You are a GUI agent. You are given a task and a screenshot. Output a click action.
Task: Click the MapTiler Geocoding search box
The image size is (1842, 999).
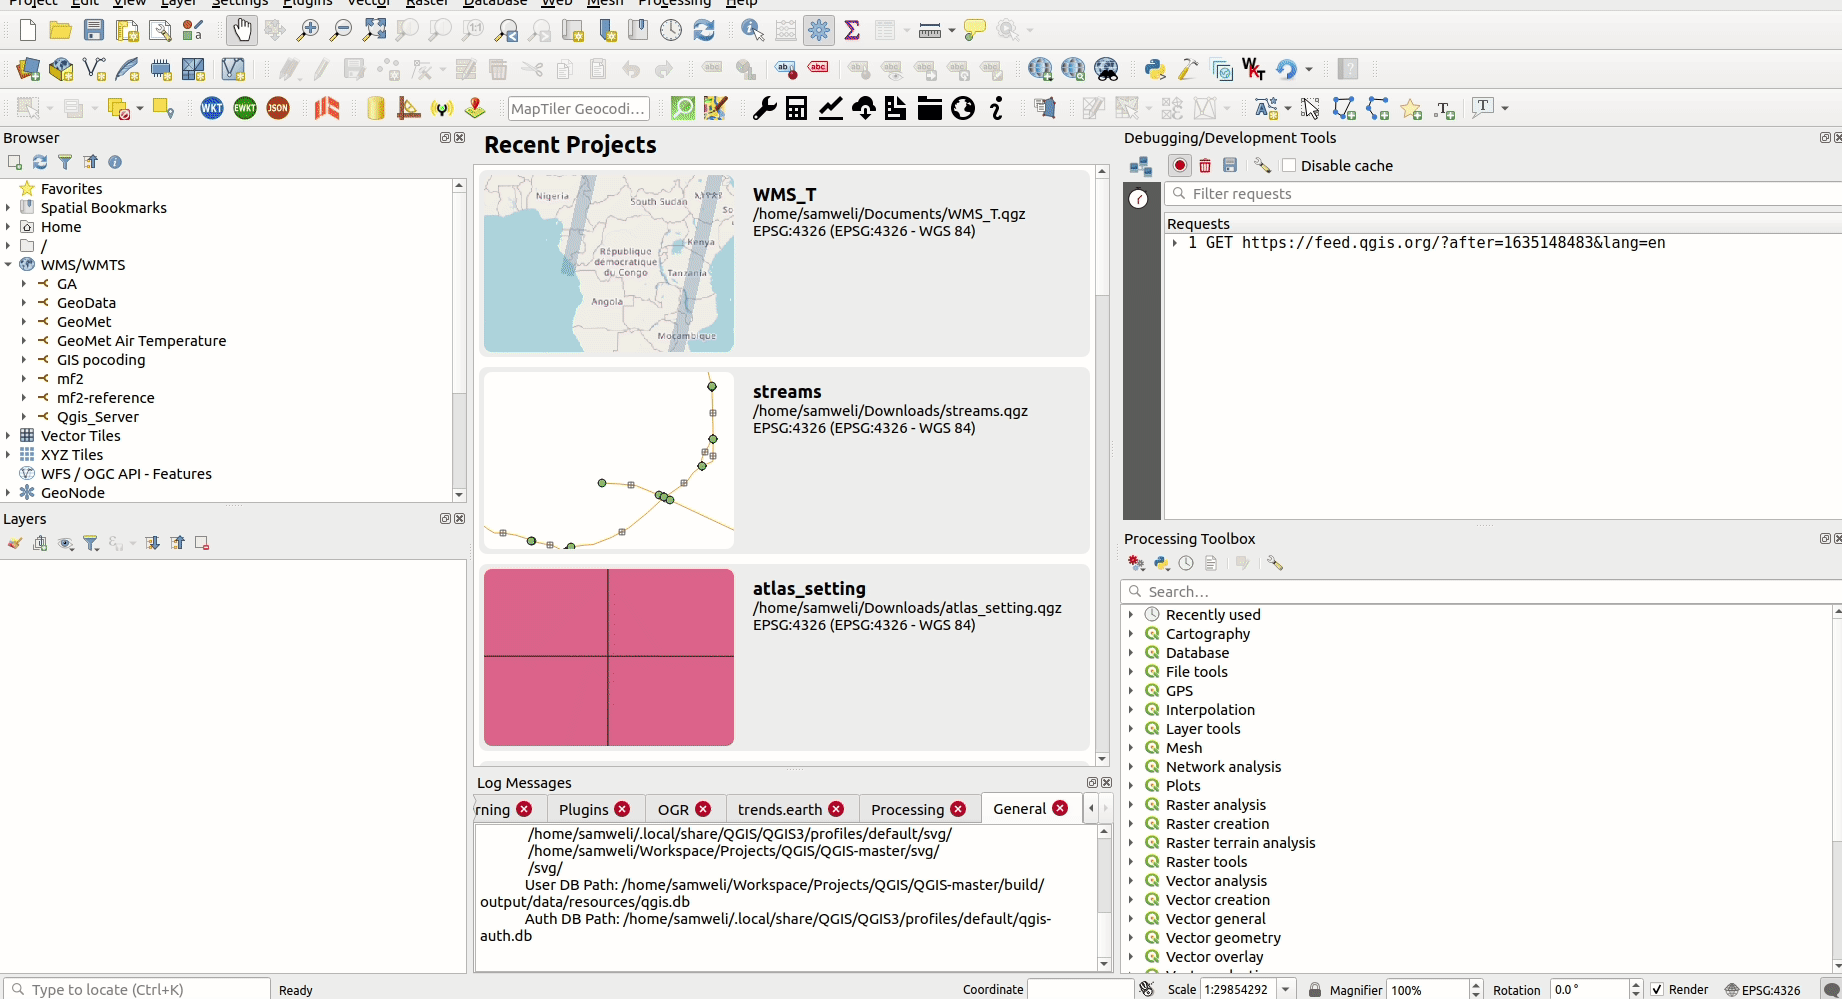tap(578, 108)
